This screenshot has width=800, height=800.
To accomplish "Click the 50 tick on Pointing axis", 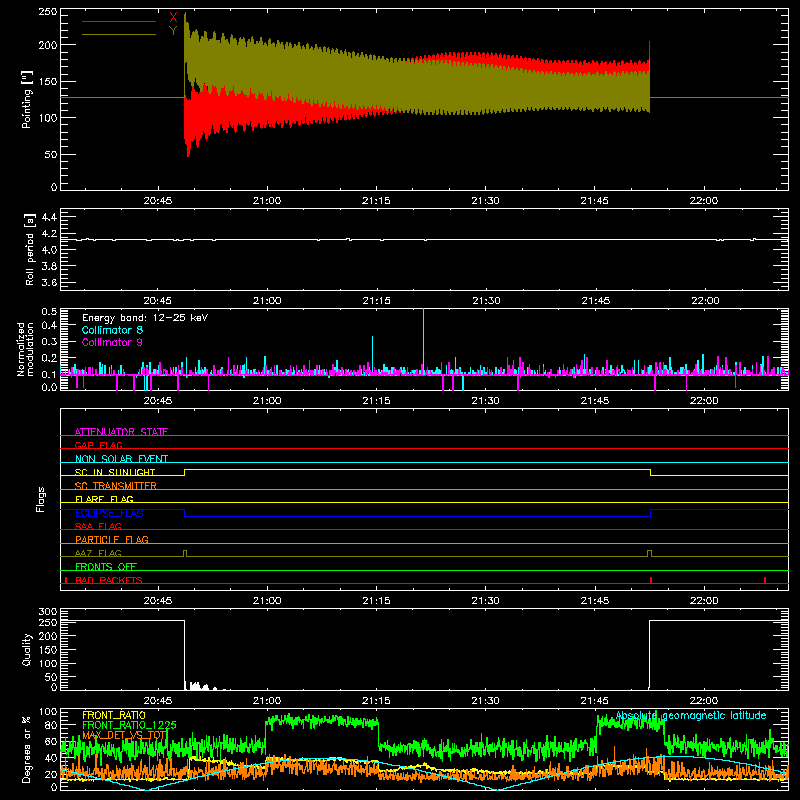I will pos(51,155).
